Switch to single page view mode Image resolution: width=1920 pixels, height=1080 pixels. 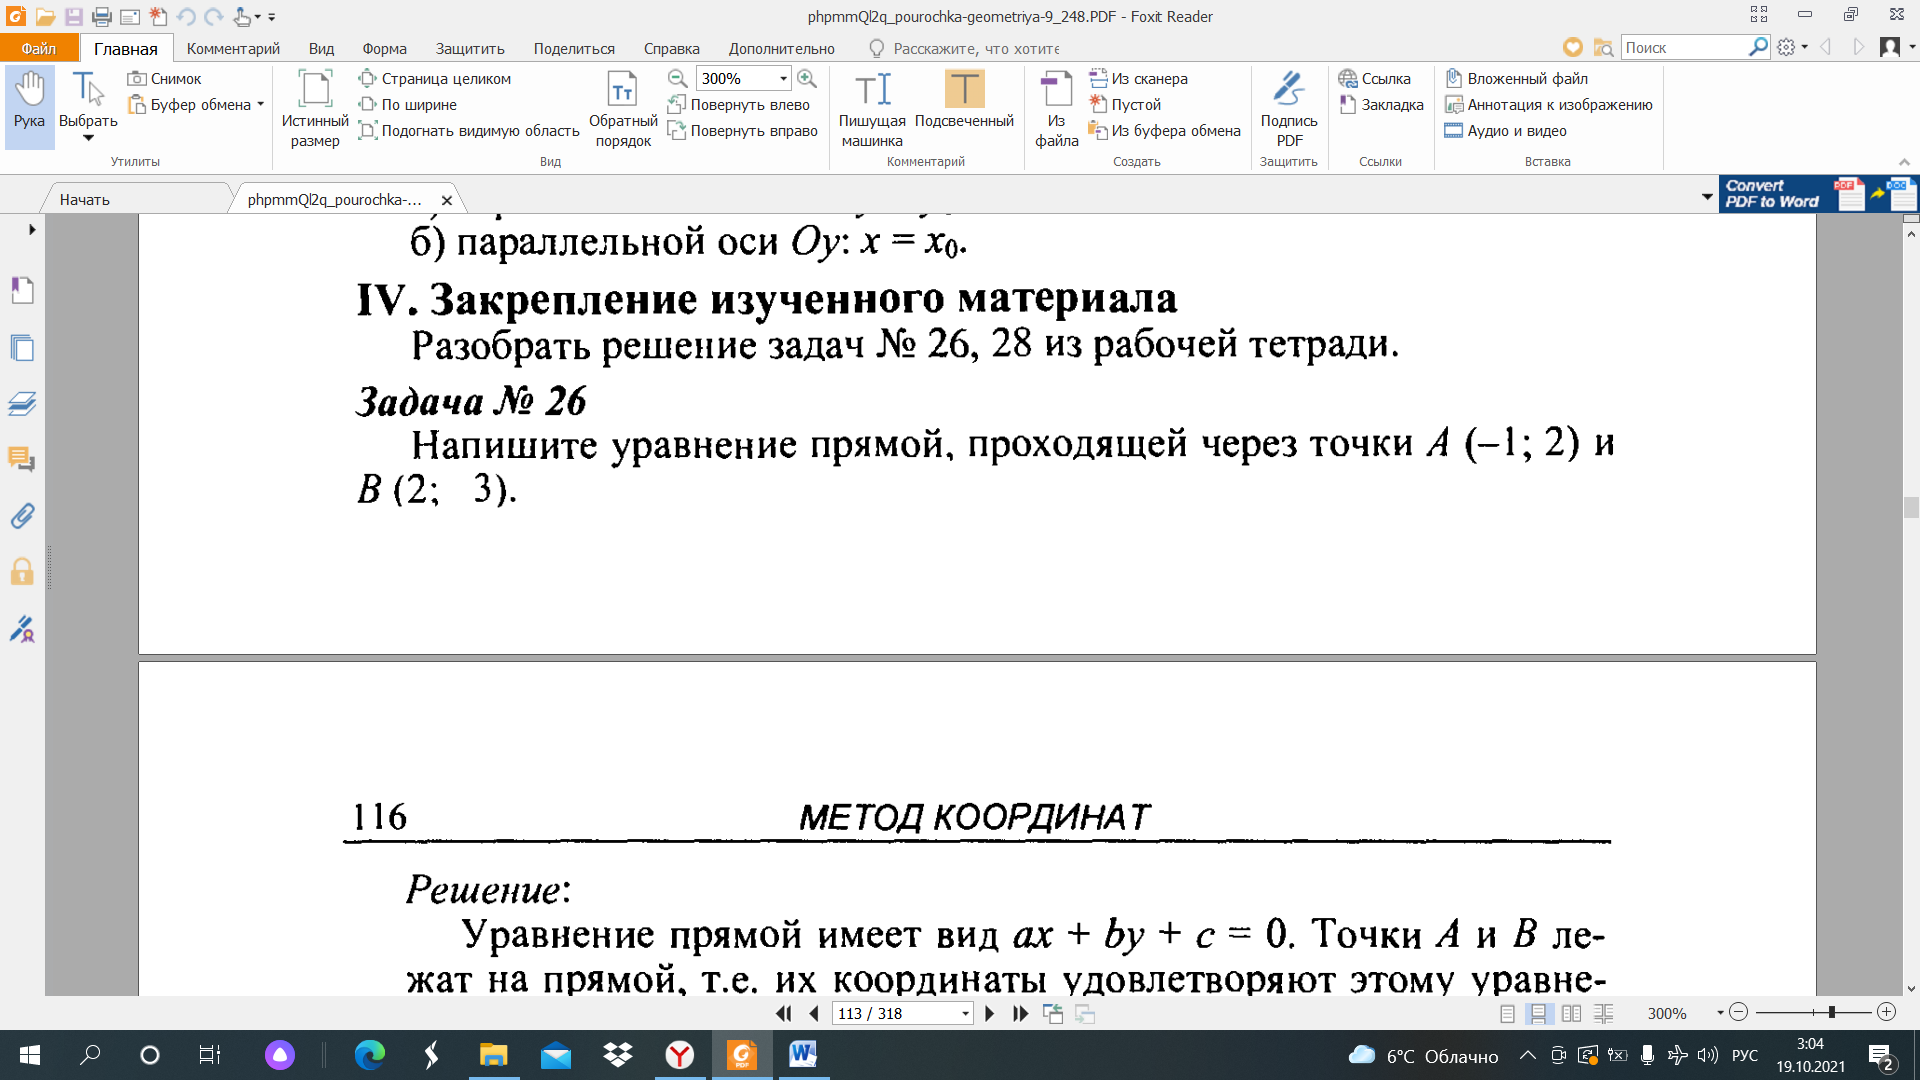click(1507, 1013)
